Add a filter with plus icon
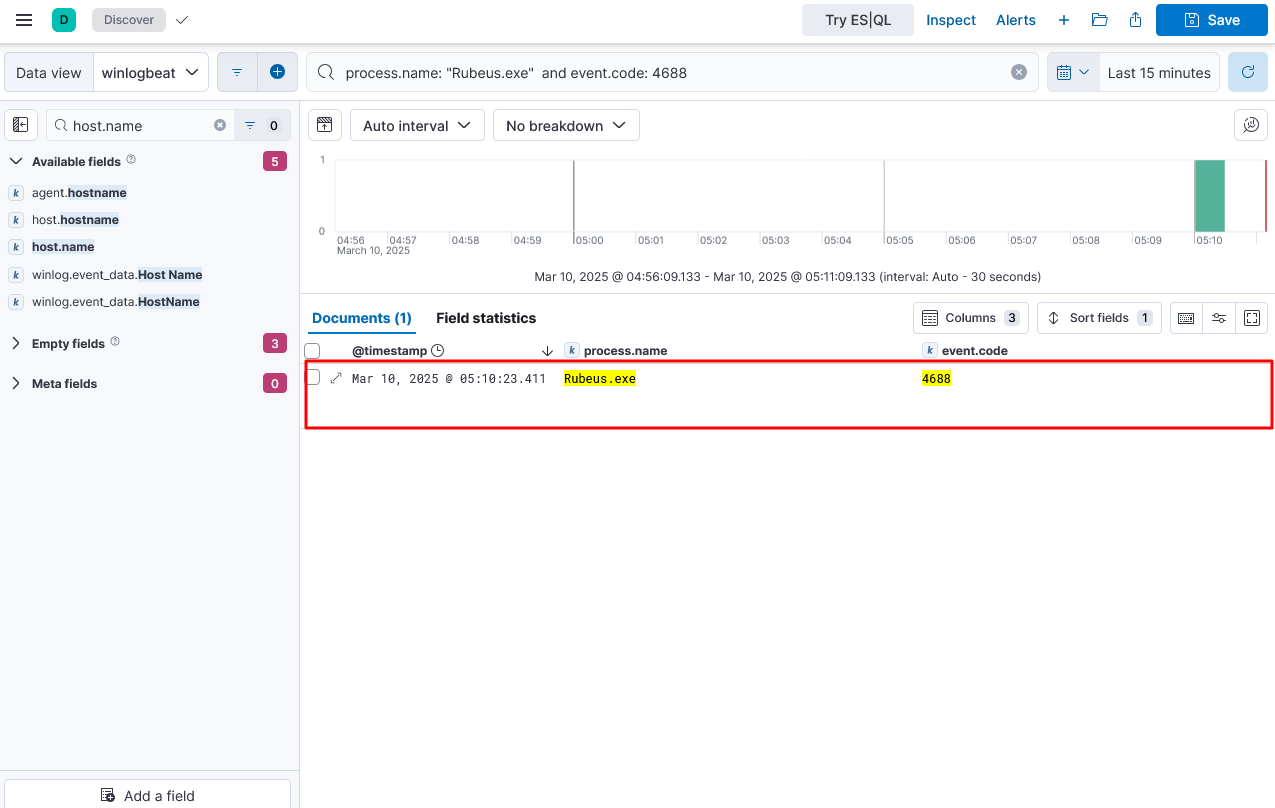This screenshot has width=1275, height=808. pyautogui.click(x=277, y=72)
